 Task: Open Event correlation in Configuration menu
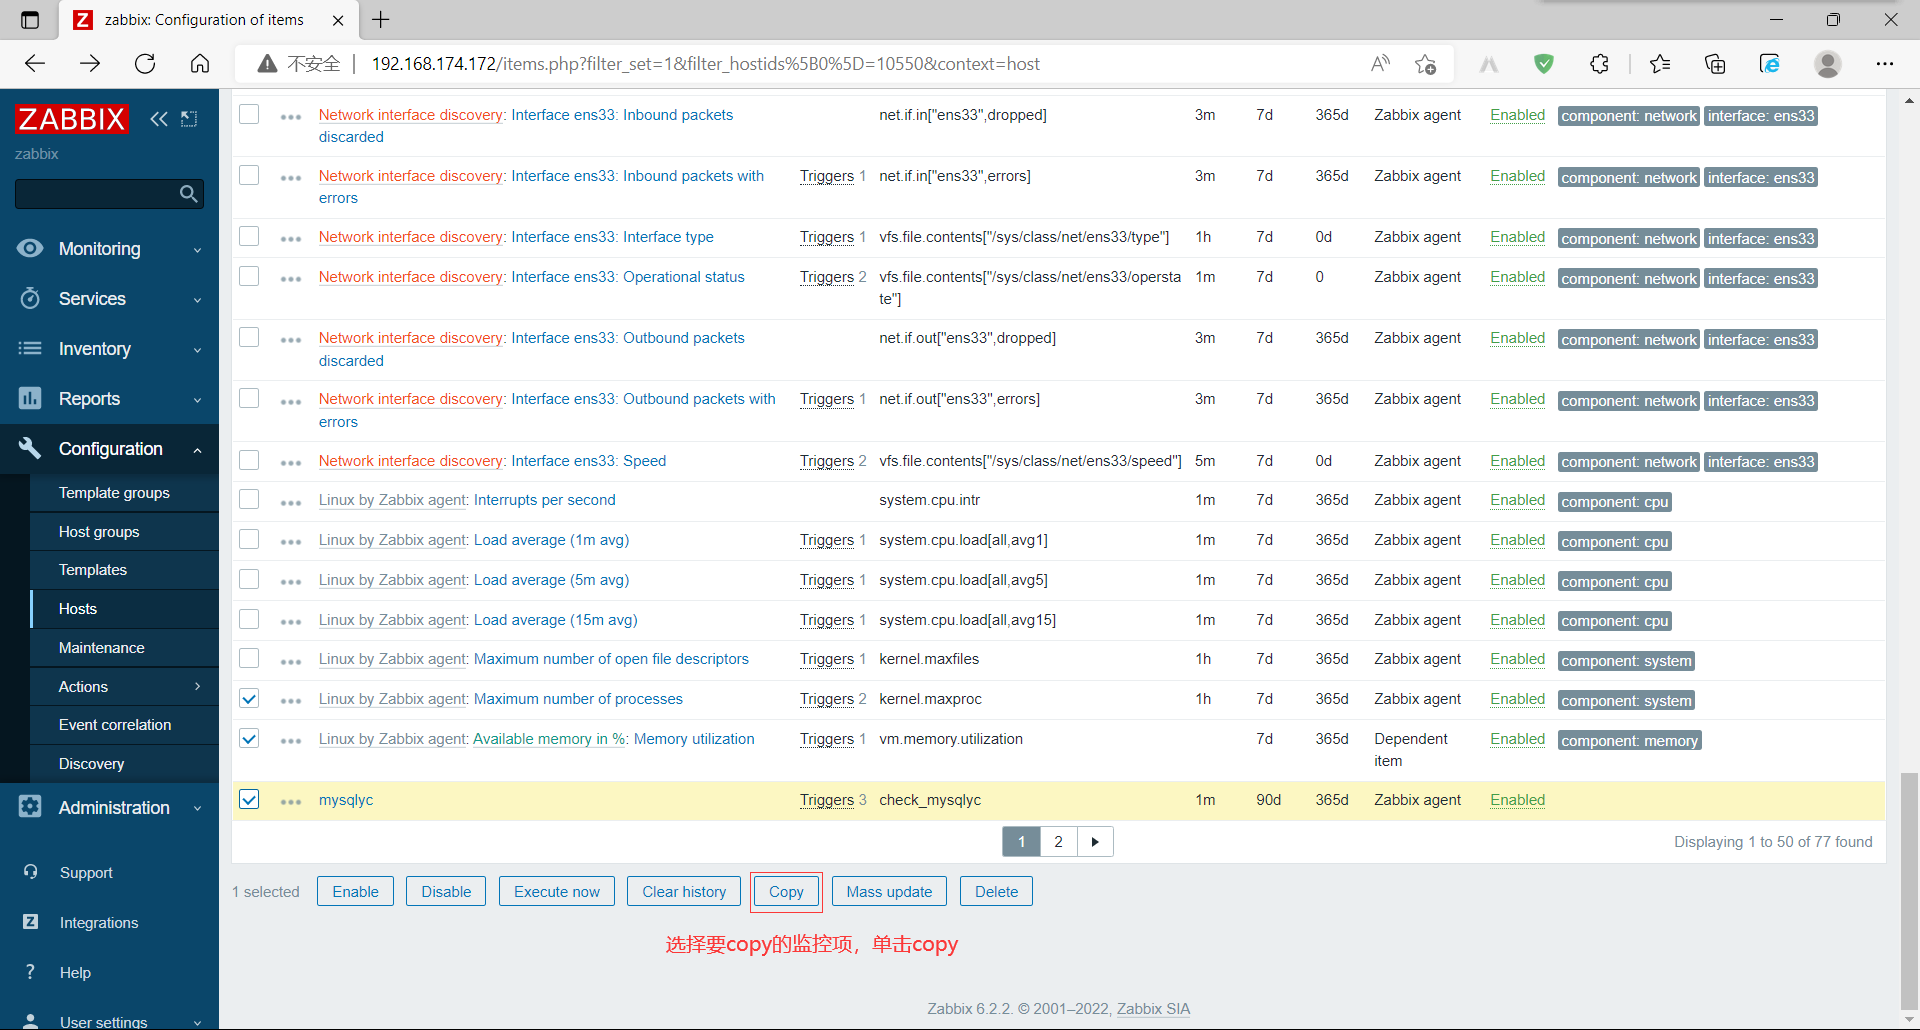pyautogui.click(x=115, y=724)
